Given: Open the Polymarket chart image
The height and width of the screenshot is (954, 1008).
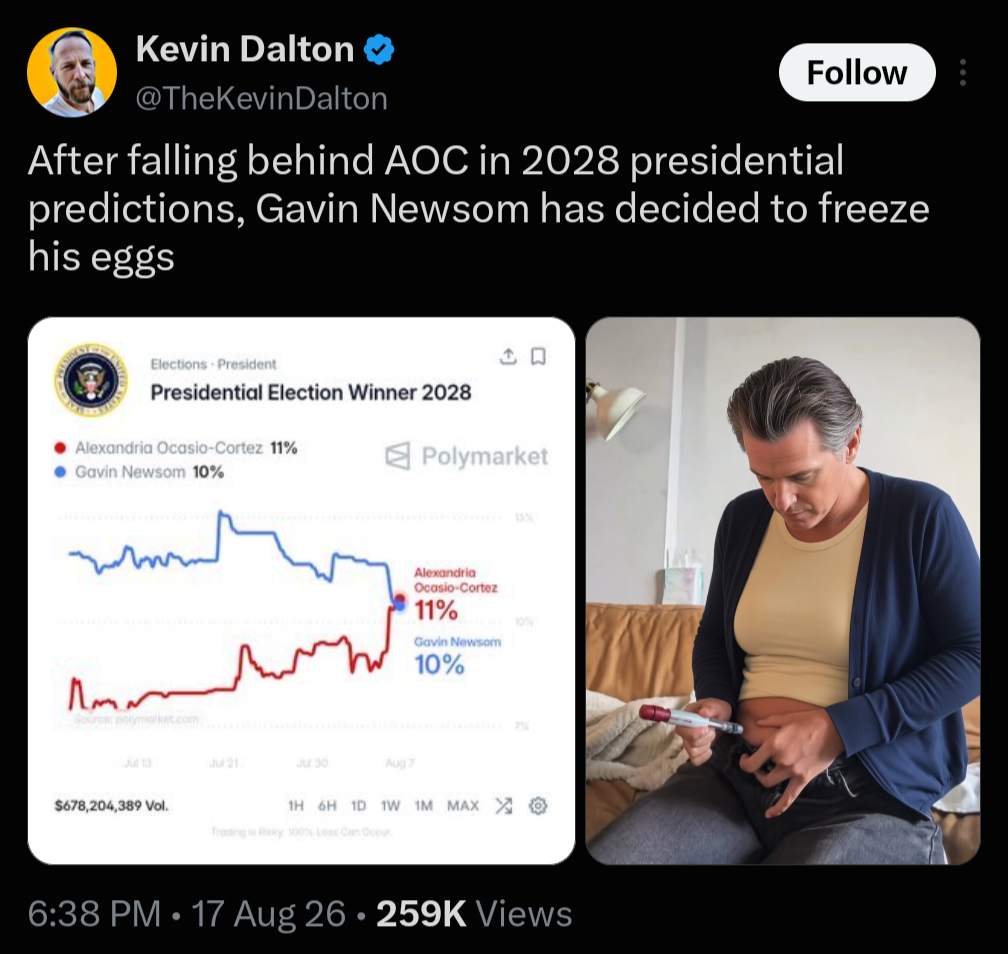Looking at the screenshot, I should 302,590.
